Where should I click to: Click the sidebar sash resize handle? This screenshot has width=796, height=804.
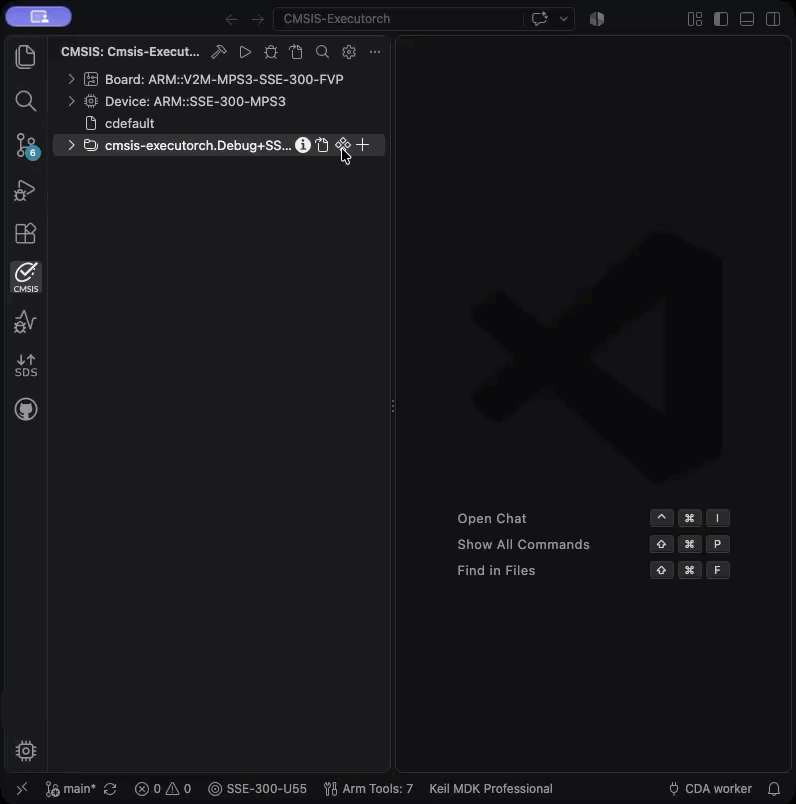pyautogui.click(x=393, y=406)
